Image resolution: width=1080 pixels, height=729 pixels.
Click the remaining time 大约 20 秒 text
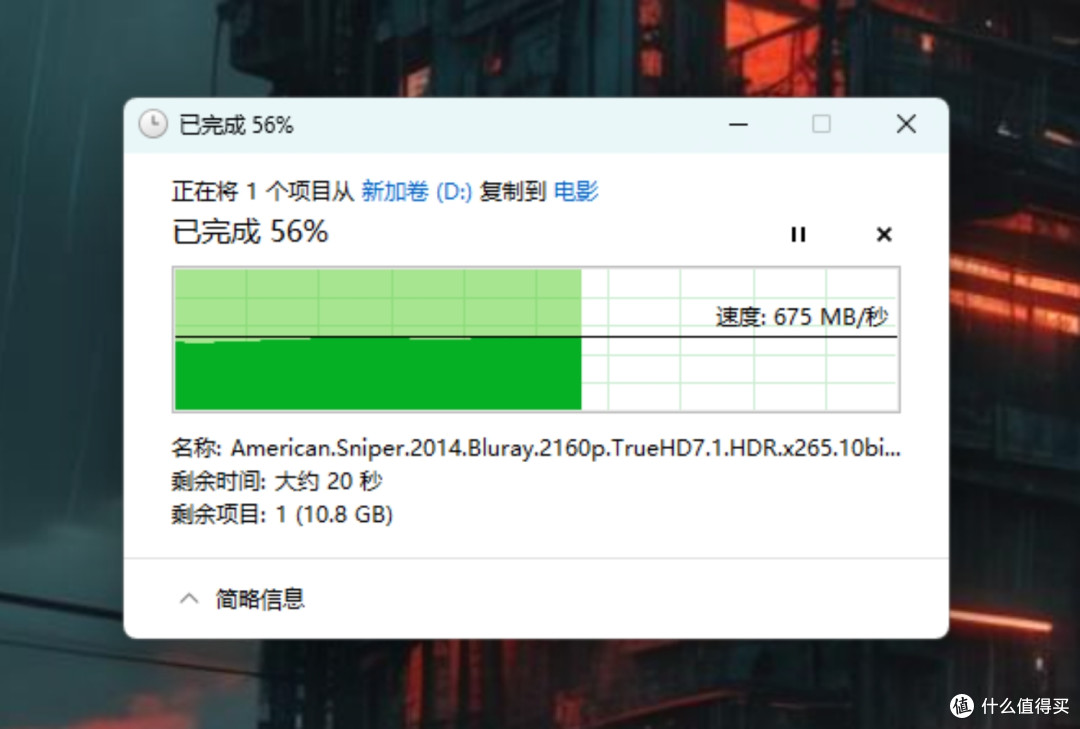(328, 481)
